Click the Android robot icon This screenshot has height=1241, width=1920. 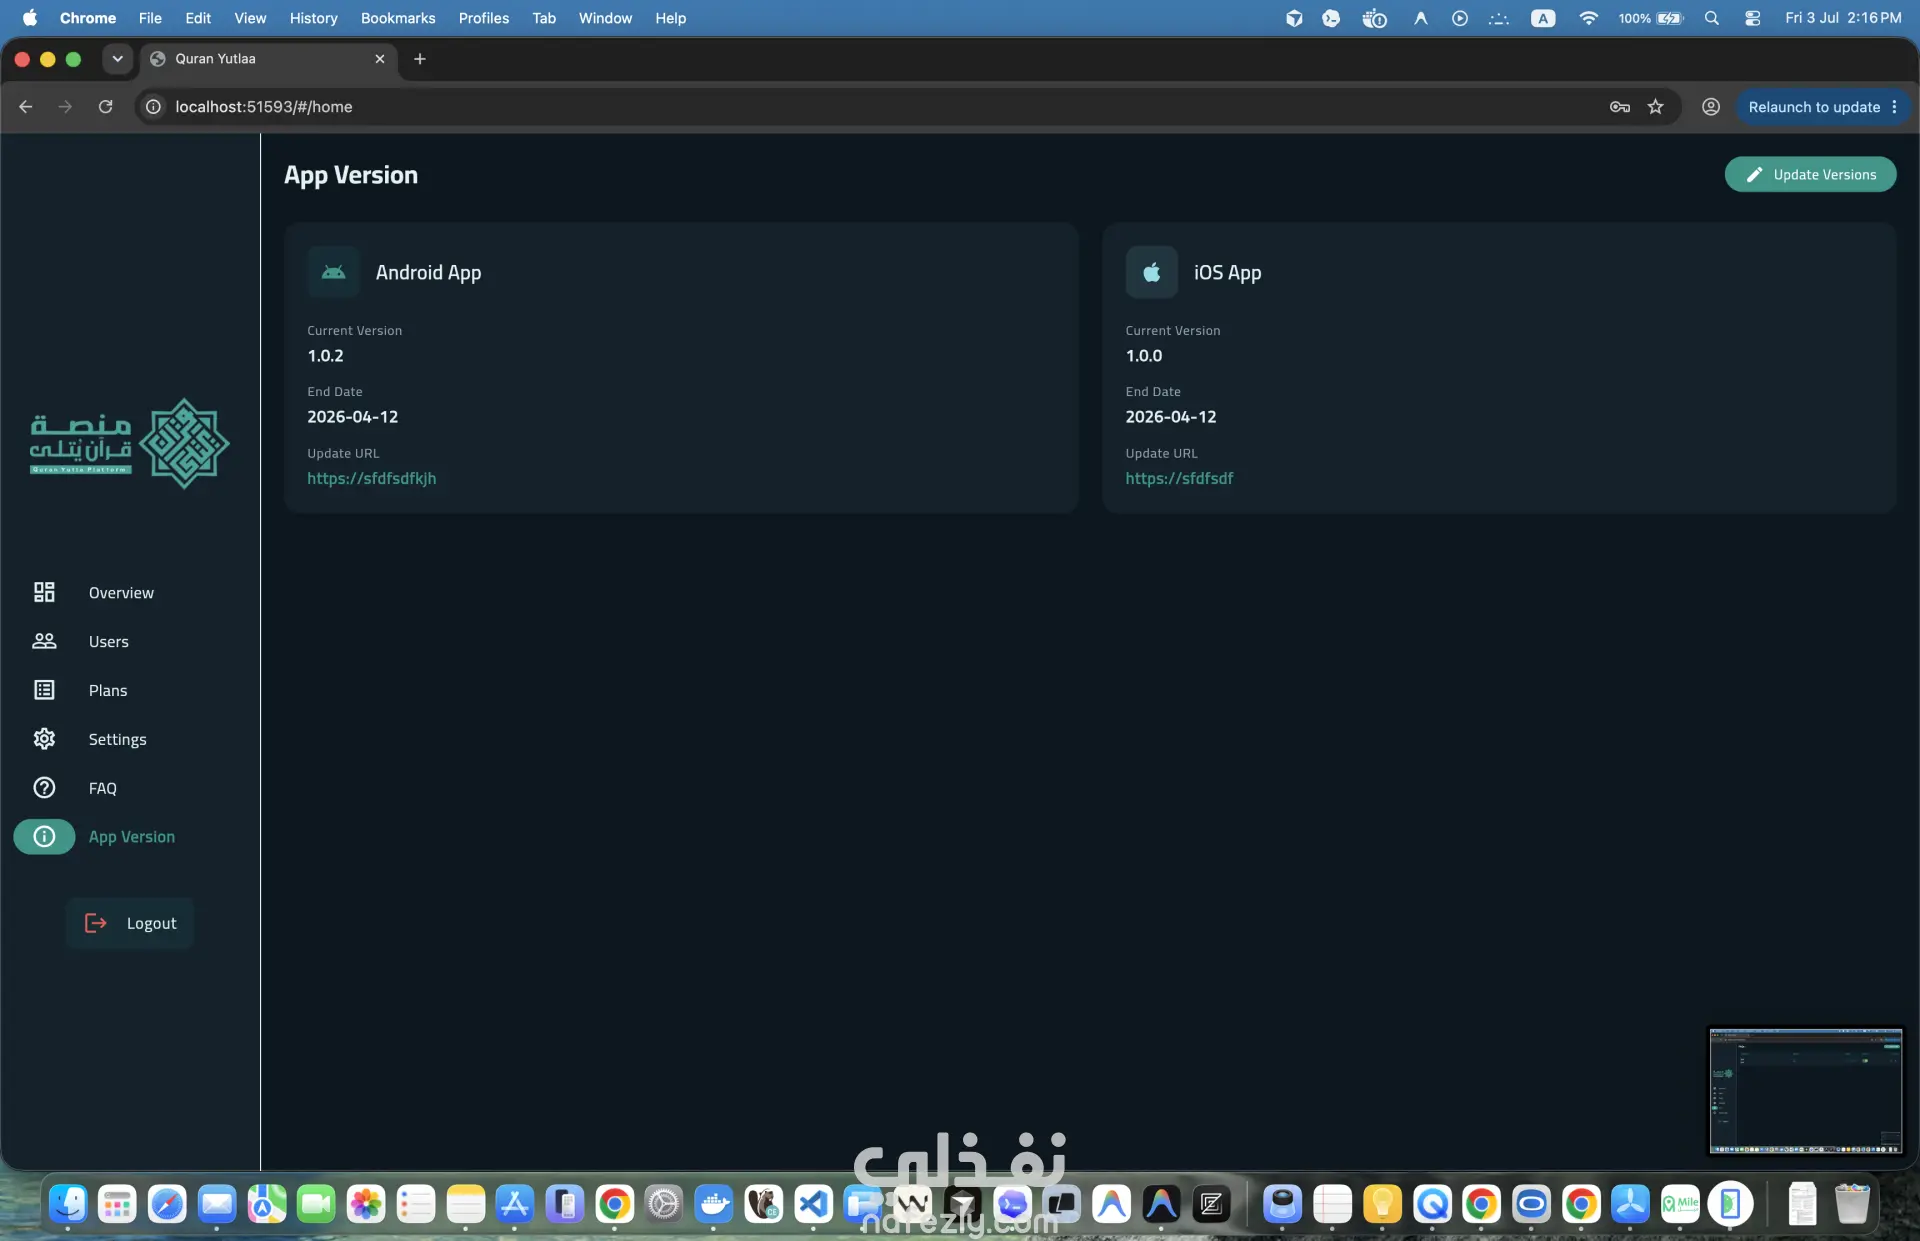[x=333, y=272]
